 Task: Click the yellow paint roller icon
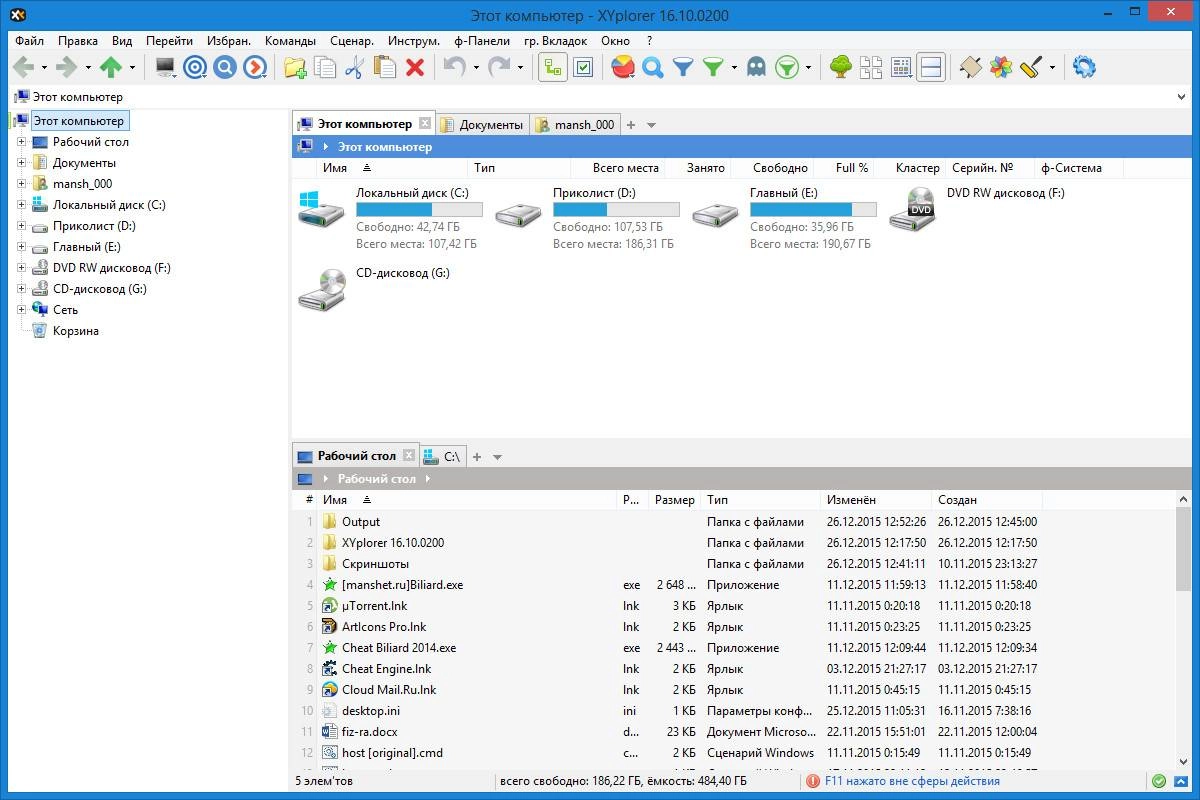(1031, 67)
